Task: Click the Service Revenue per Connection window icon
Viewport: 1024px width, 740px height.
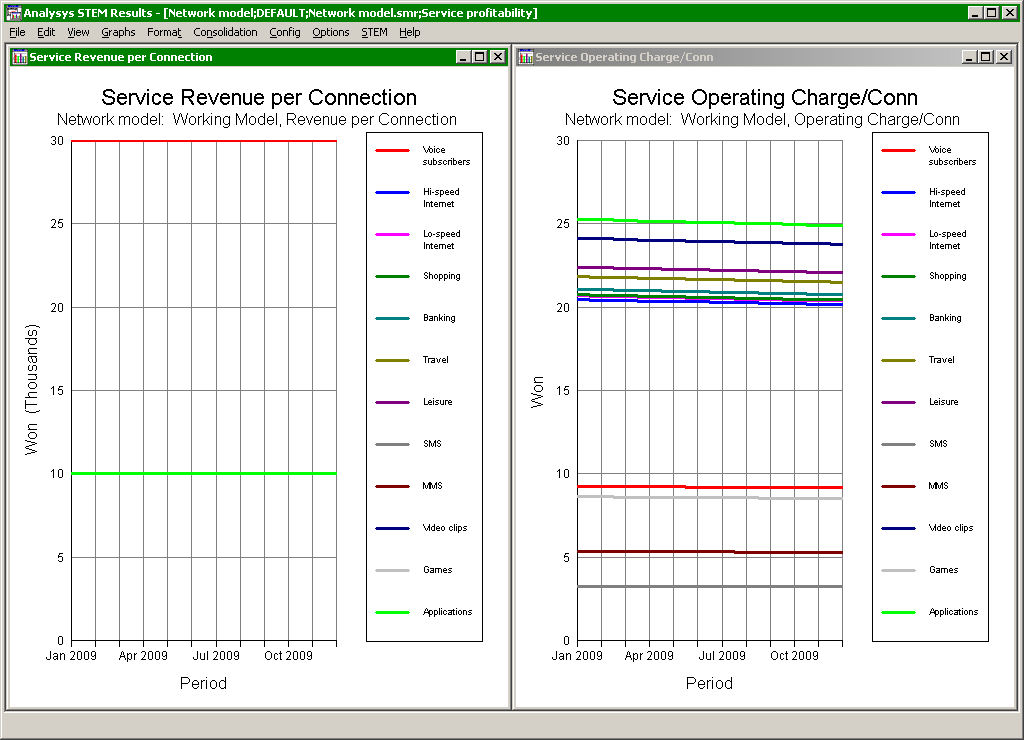Action: (20, 57)
